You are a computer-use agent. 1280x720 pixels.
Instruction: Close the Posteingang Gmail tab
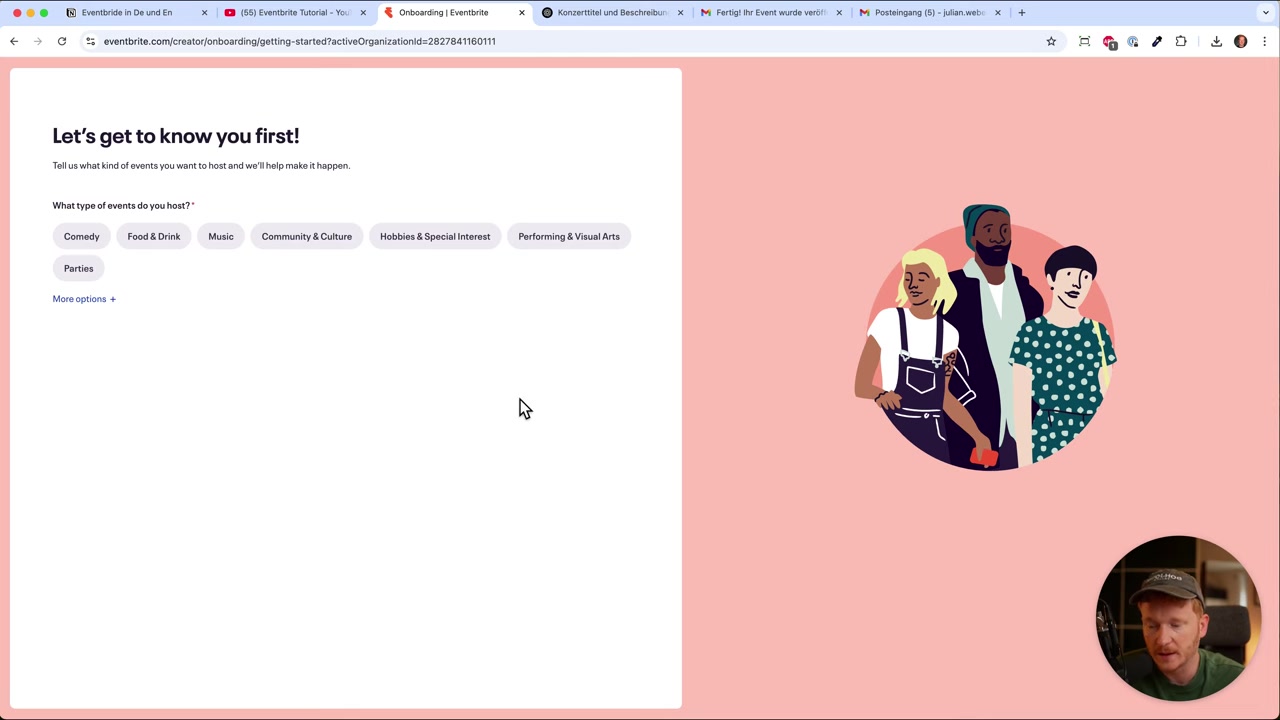coord(997,12)
